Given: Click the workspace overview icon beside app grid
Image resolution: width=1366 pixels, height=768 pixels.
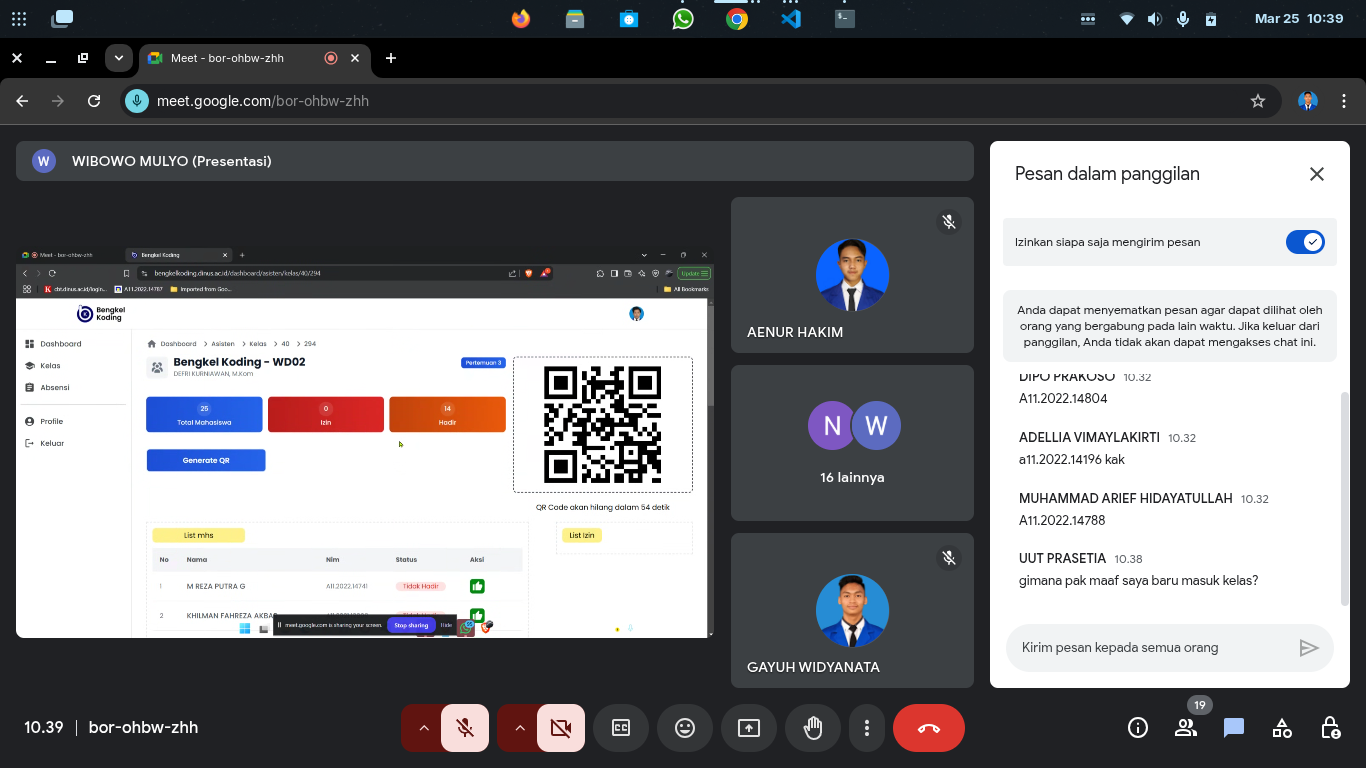Looking at the screenshot, I should [62, 19].
